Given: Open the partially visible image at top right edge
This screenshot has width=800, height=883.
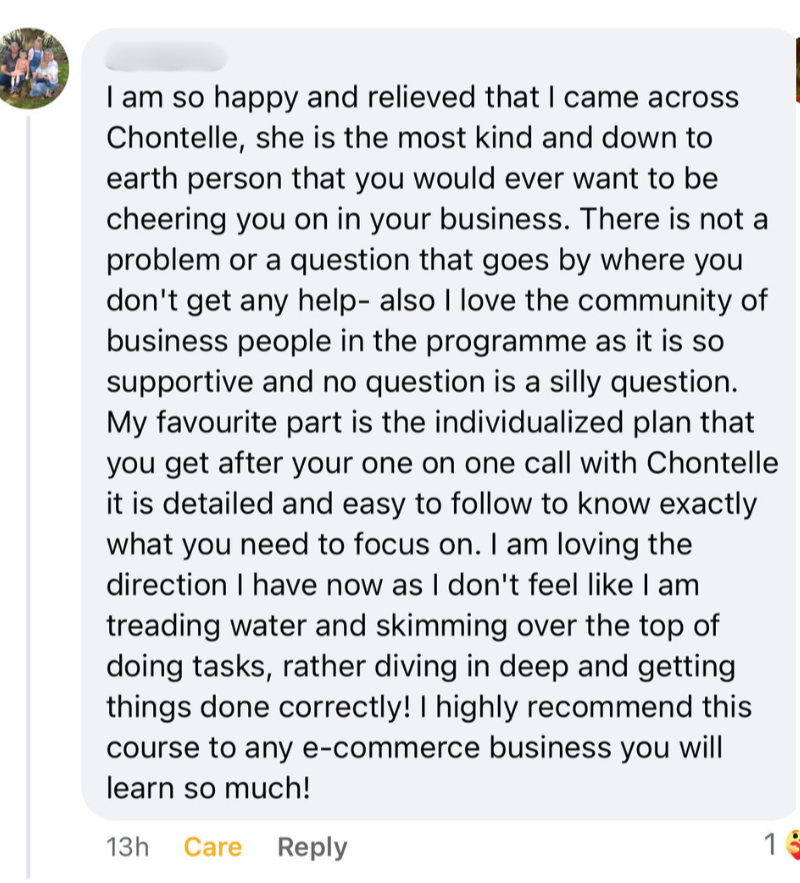Looking at the screenshot, I should [x=797, y=69].
